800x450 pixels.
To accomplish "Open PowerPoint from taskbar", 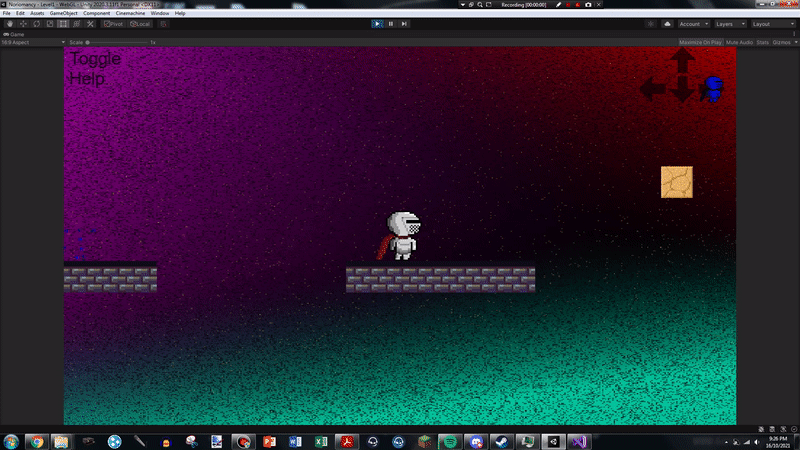I will click(x=269, y=441).
